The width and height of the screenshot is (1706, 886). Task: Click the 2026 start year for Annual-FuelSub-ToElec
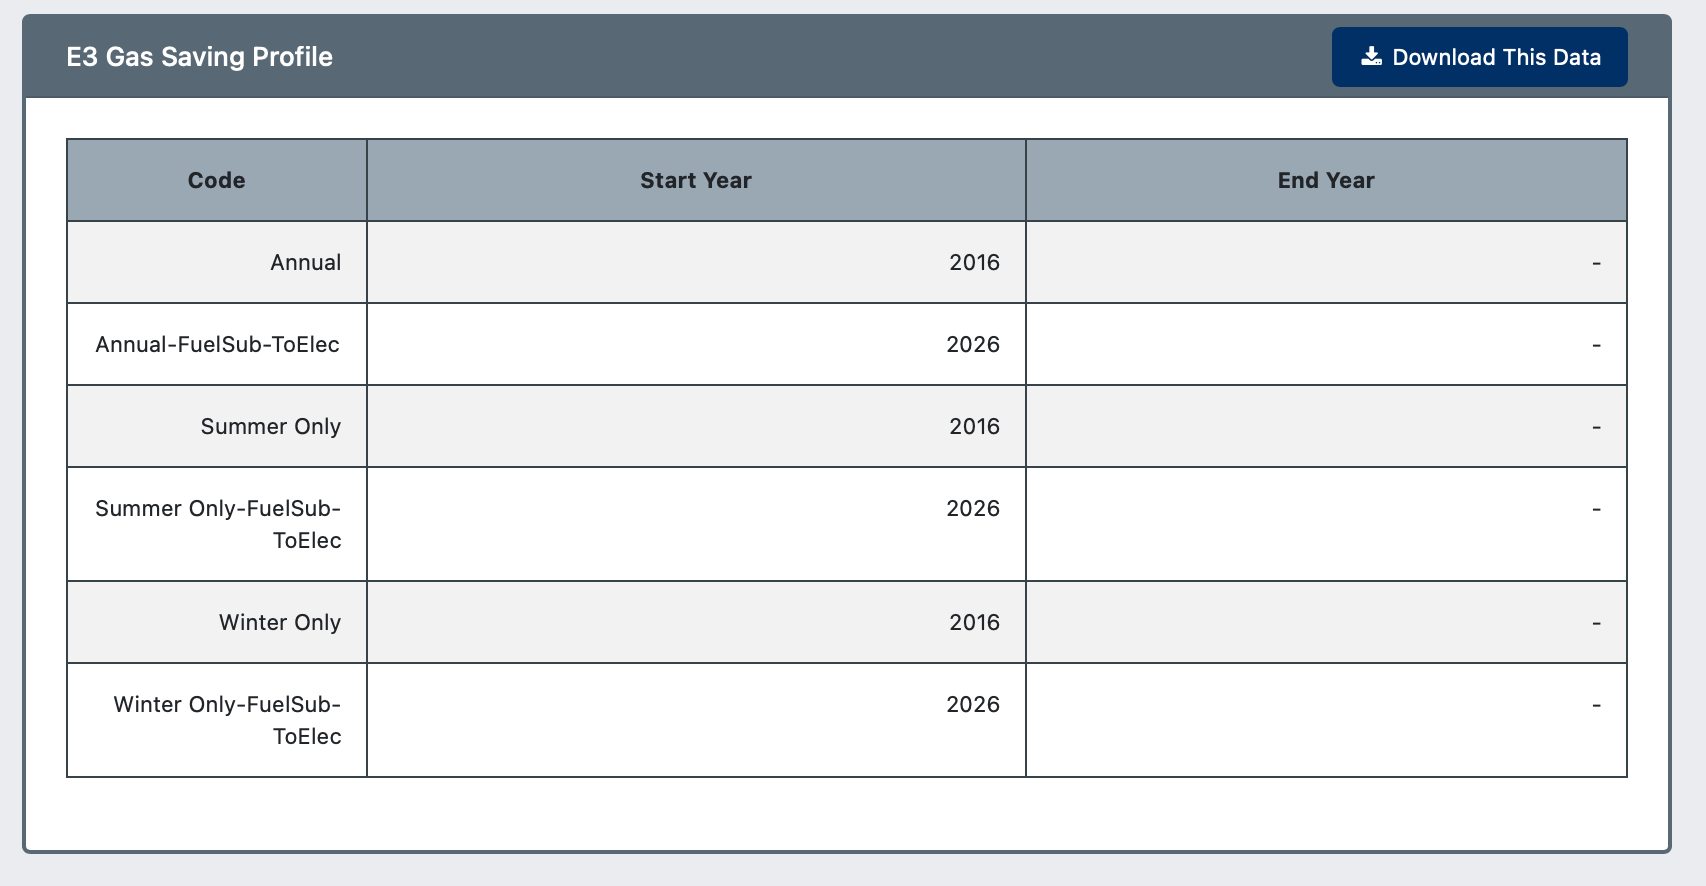[973, 344]
